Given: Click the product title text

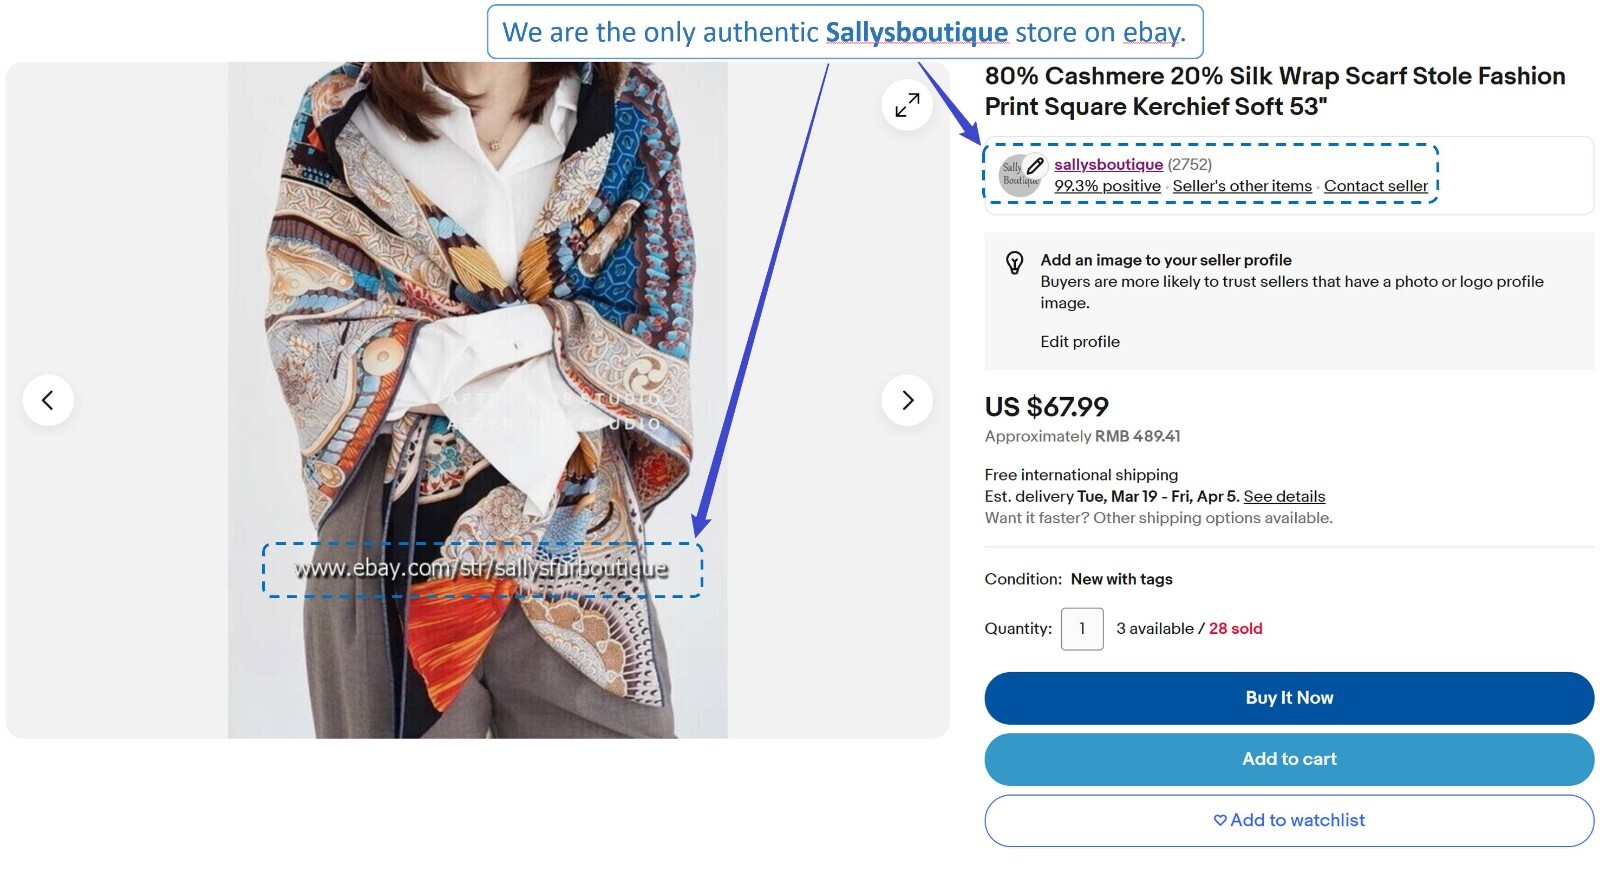Looking at the screenshot, I should coord(1274,91).
